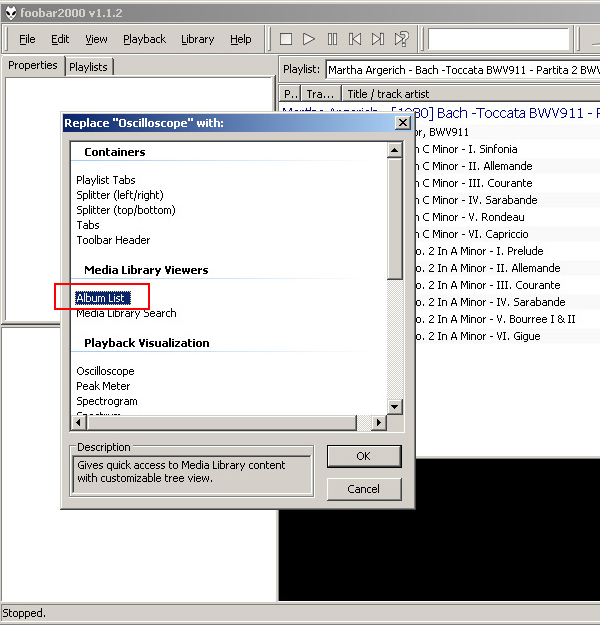Click the list's scroll up arrow

tap(395, 150)
